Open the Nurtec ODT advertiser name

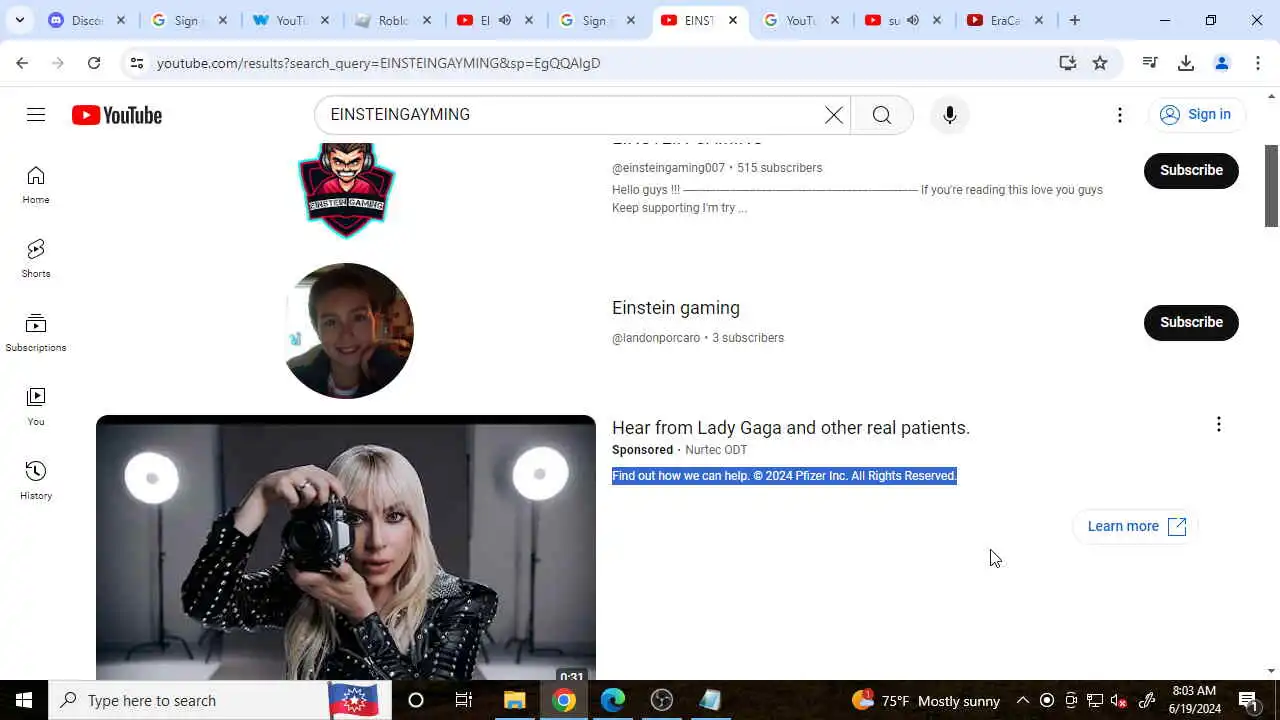tap(716, 450)
